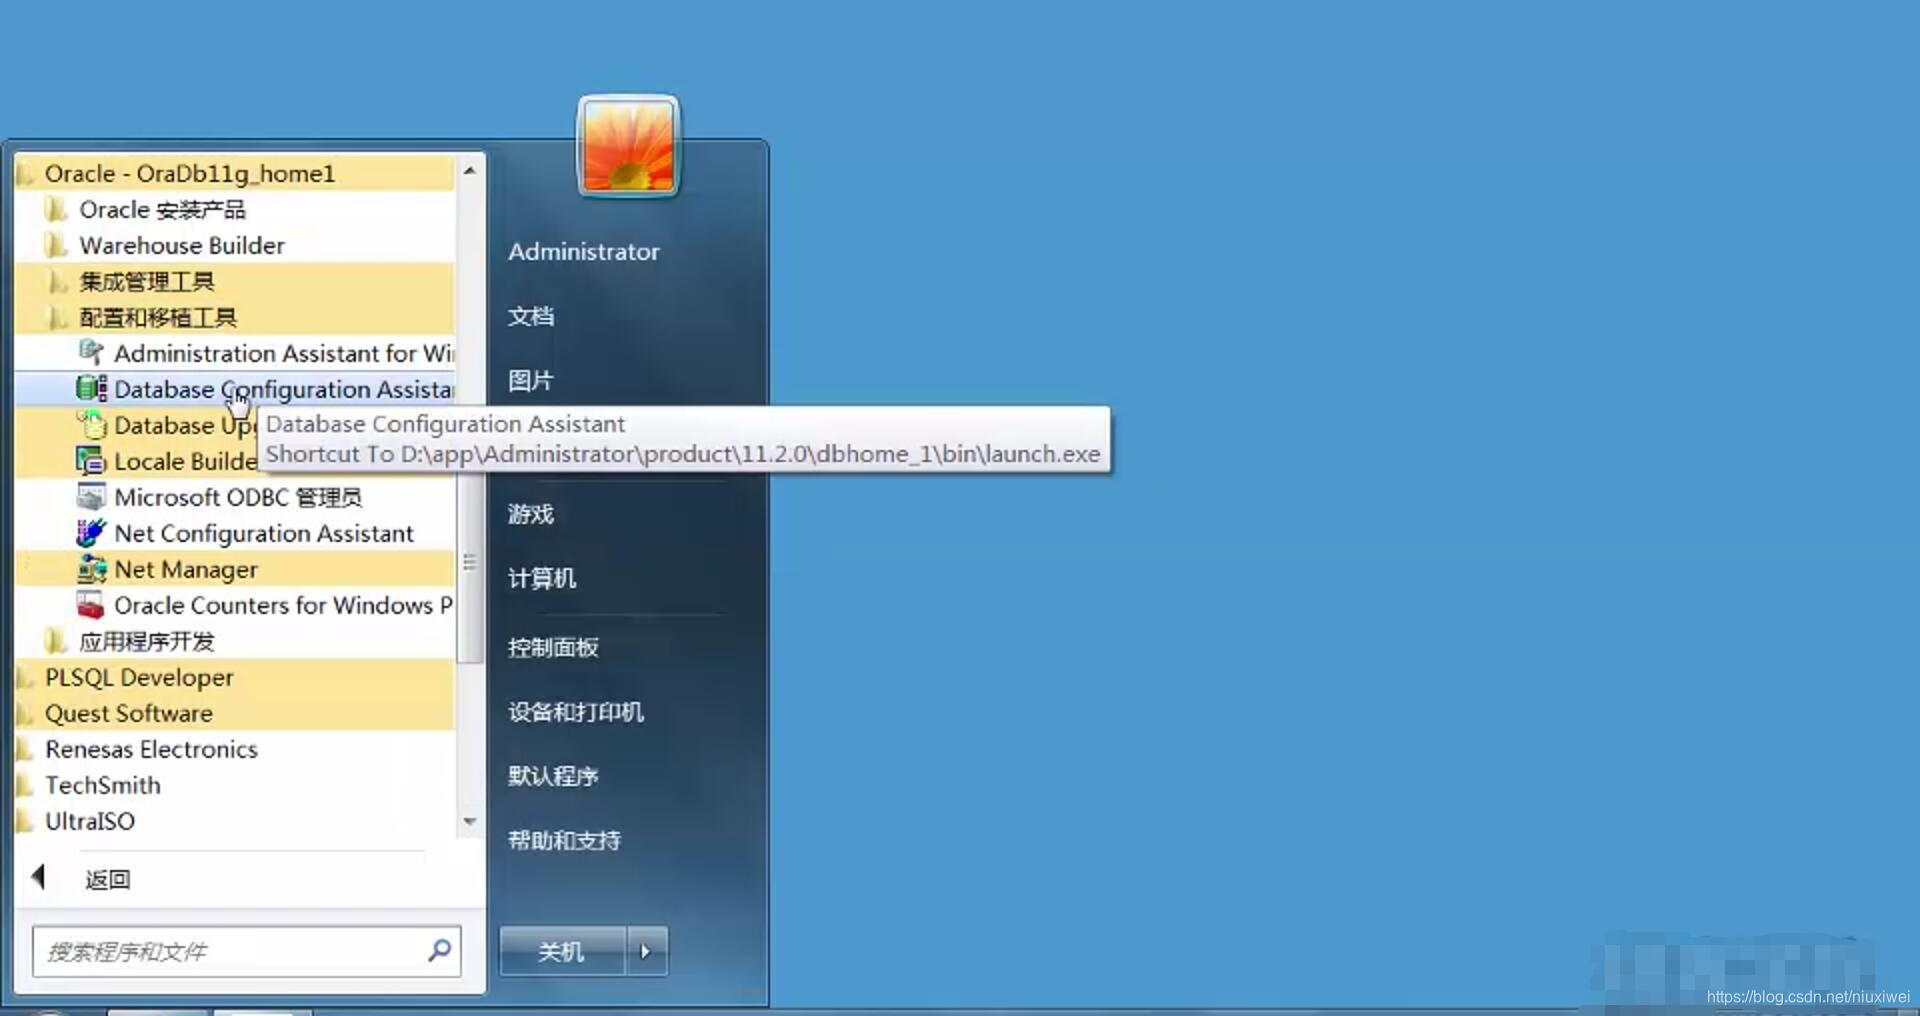This screenshot has height=1016, width=1920.
Task: Click the Oracle 安装产品 folder icon
Action: click(x=56, y=209)
